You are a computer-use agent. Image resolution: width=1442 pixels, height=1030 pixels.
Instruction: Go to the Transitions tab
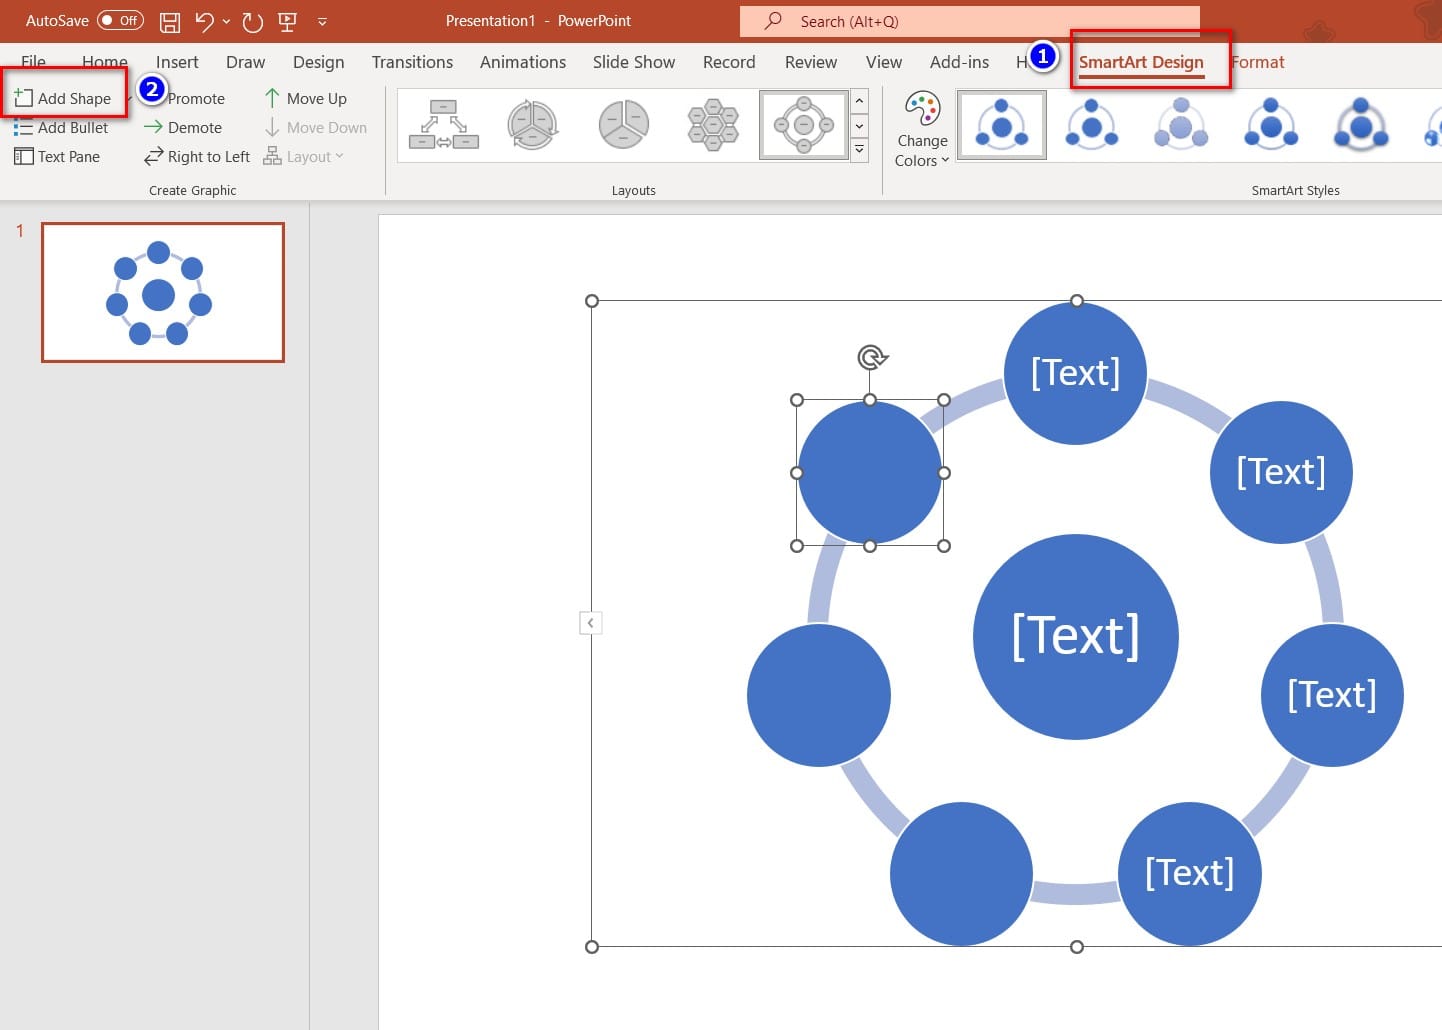[x=412, y=62]
